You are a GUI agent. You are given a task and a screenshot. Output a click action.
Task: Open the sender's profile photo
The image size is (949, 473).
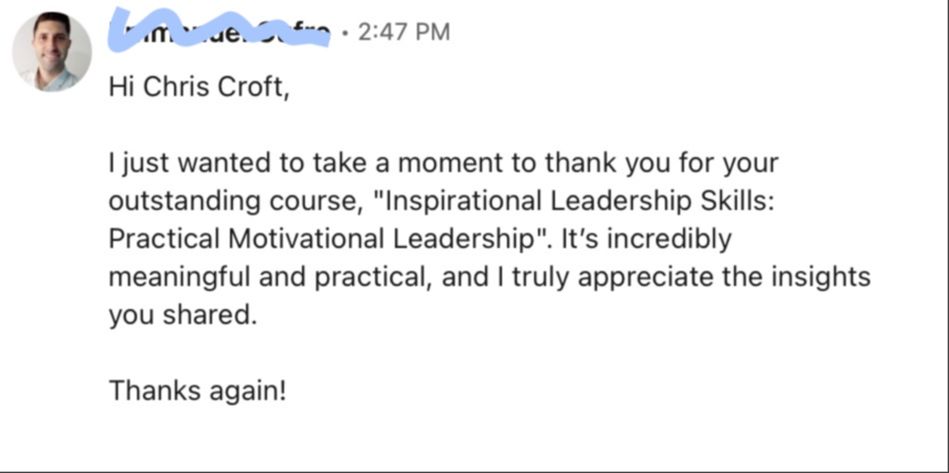[52, 53]
